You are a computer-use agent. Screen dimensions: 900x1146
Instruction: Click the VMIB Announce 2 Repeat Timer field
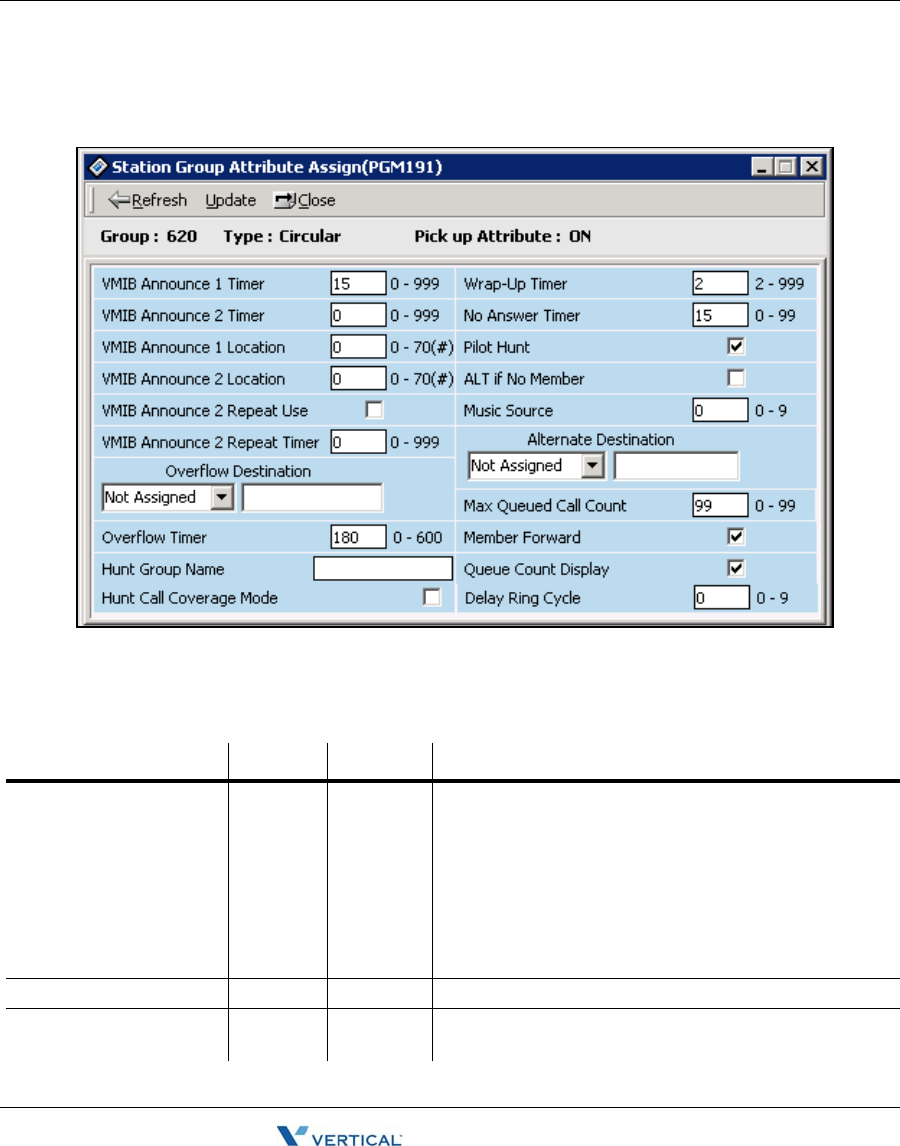click(x=358, y=442)
